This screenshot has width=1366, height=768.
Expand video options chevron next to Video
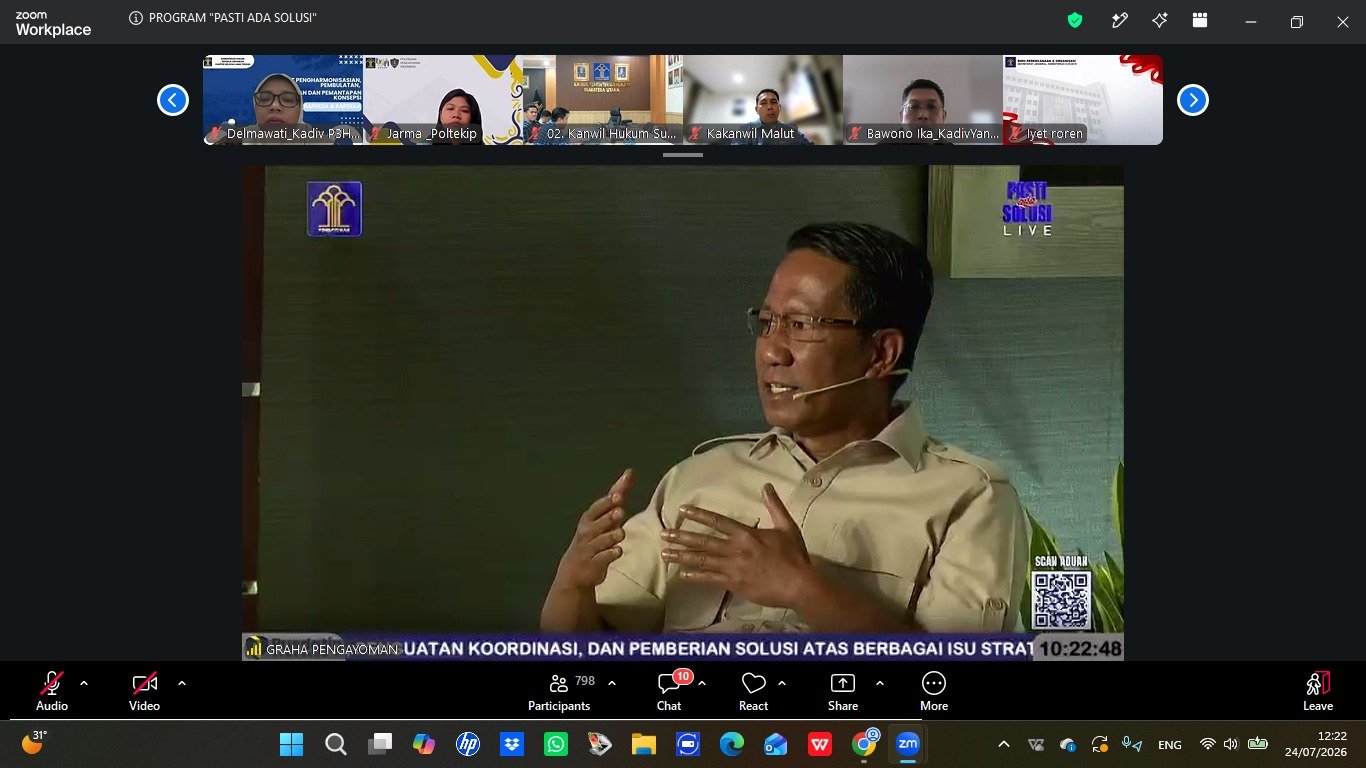pos(182,684)
